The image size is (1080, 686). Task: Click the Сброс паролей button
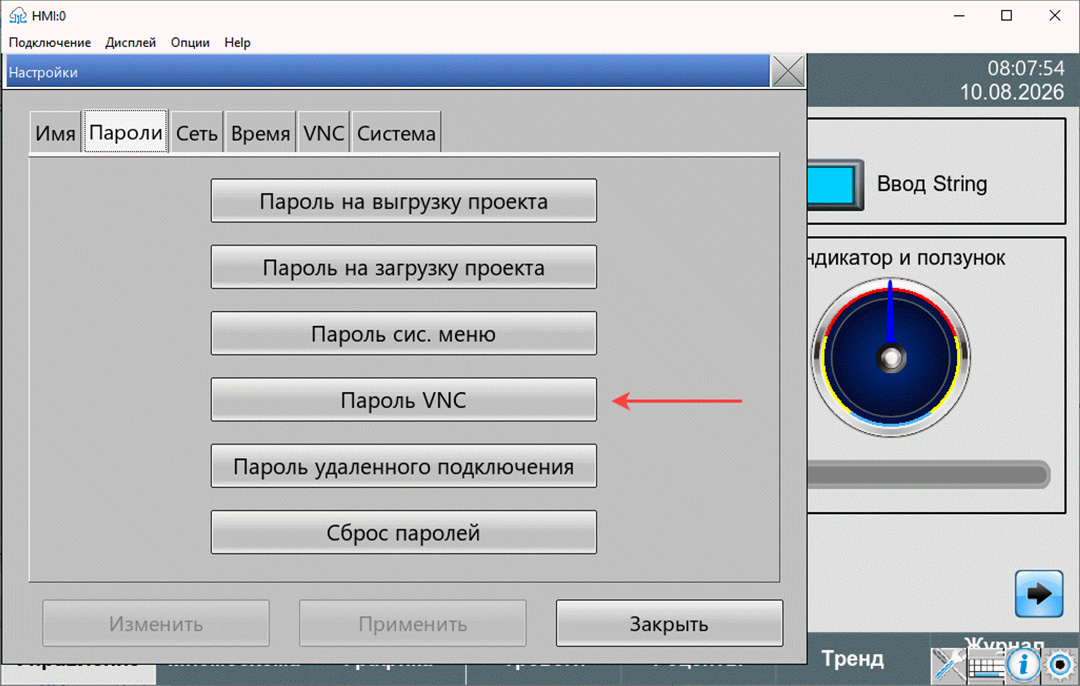point(404,532)
